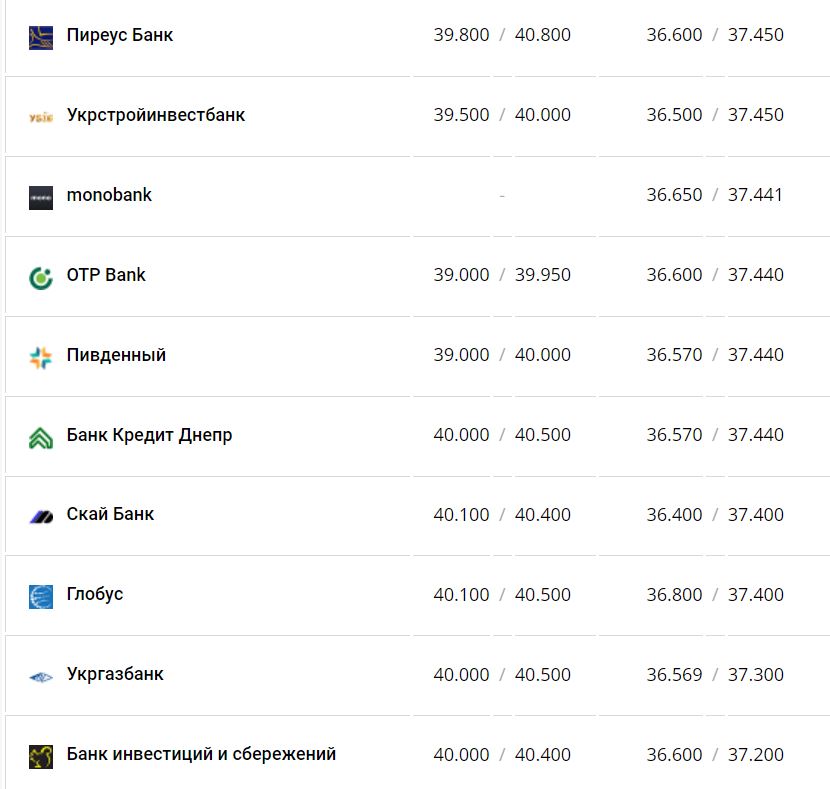Click the Пиреус Банк logo icon
The height and width of the screenshot is (789, 830).
pyautogui.click(x=41, y=37)
